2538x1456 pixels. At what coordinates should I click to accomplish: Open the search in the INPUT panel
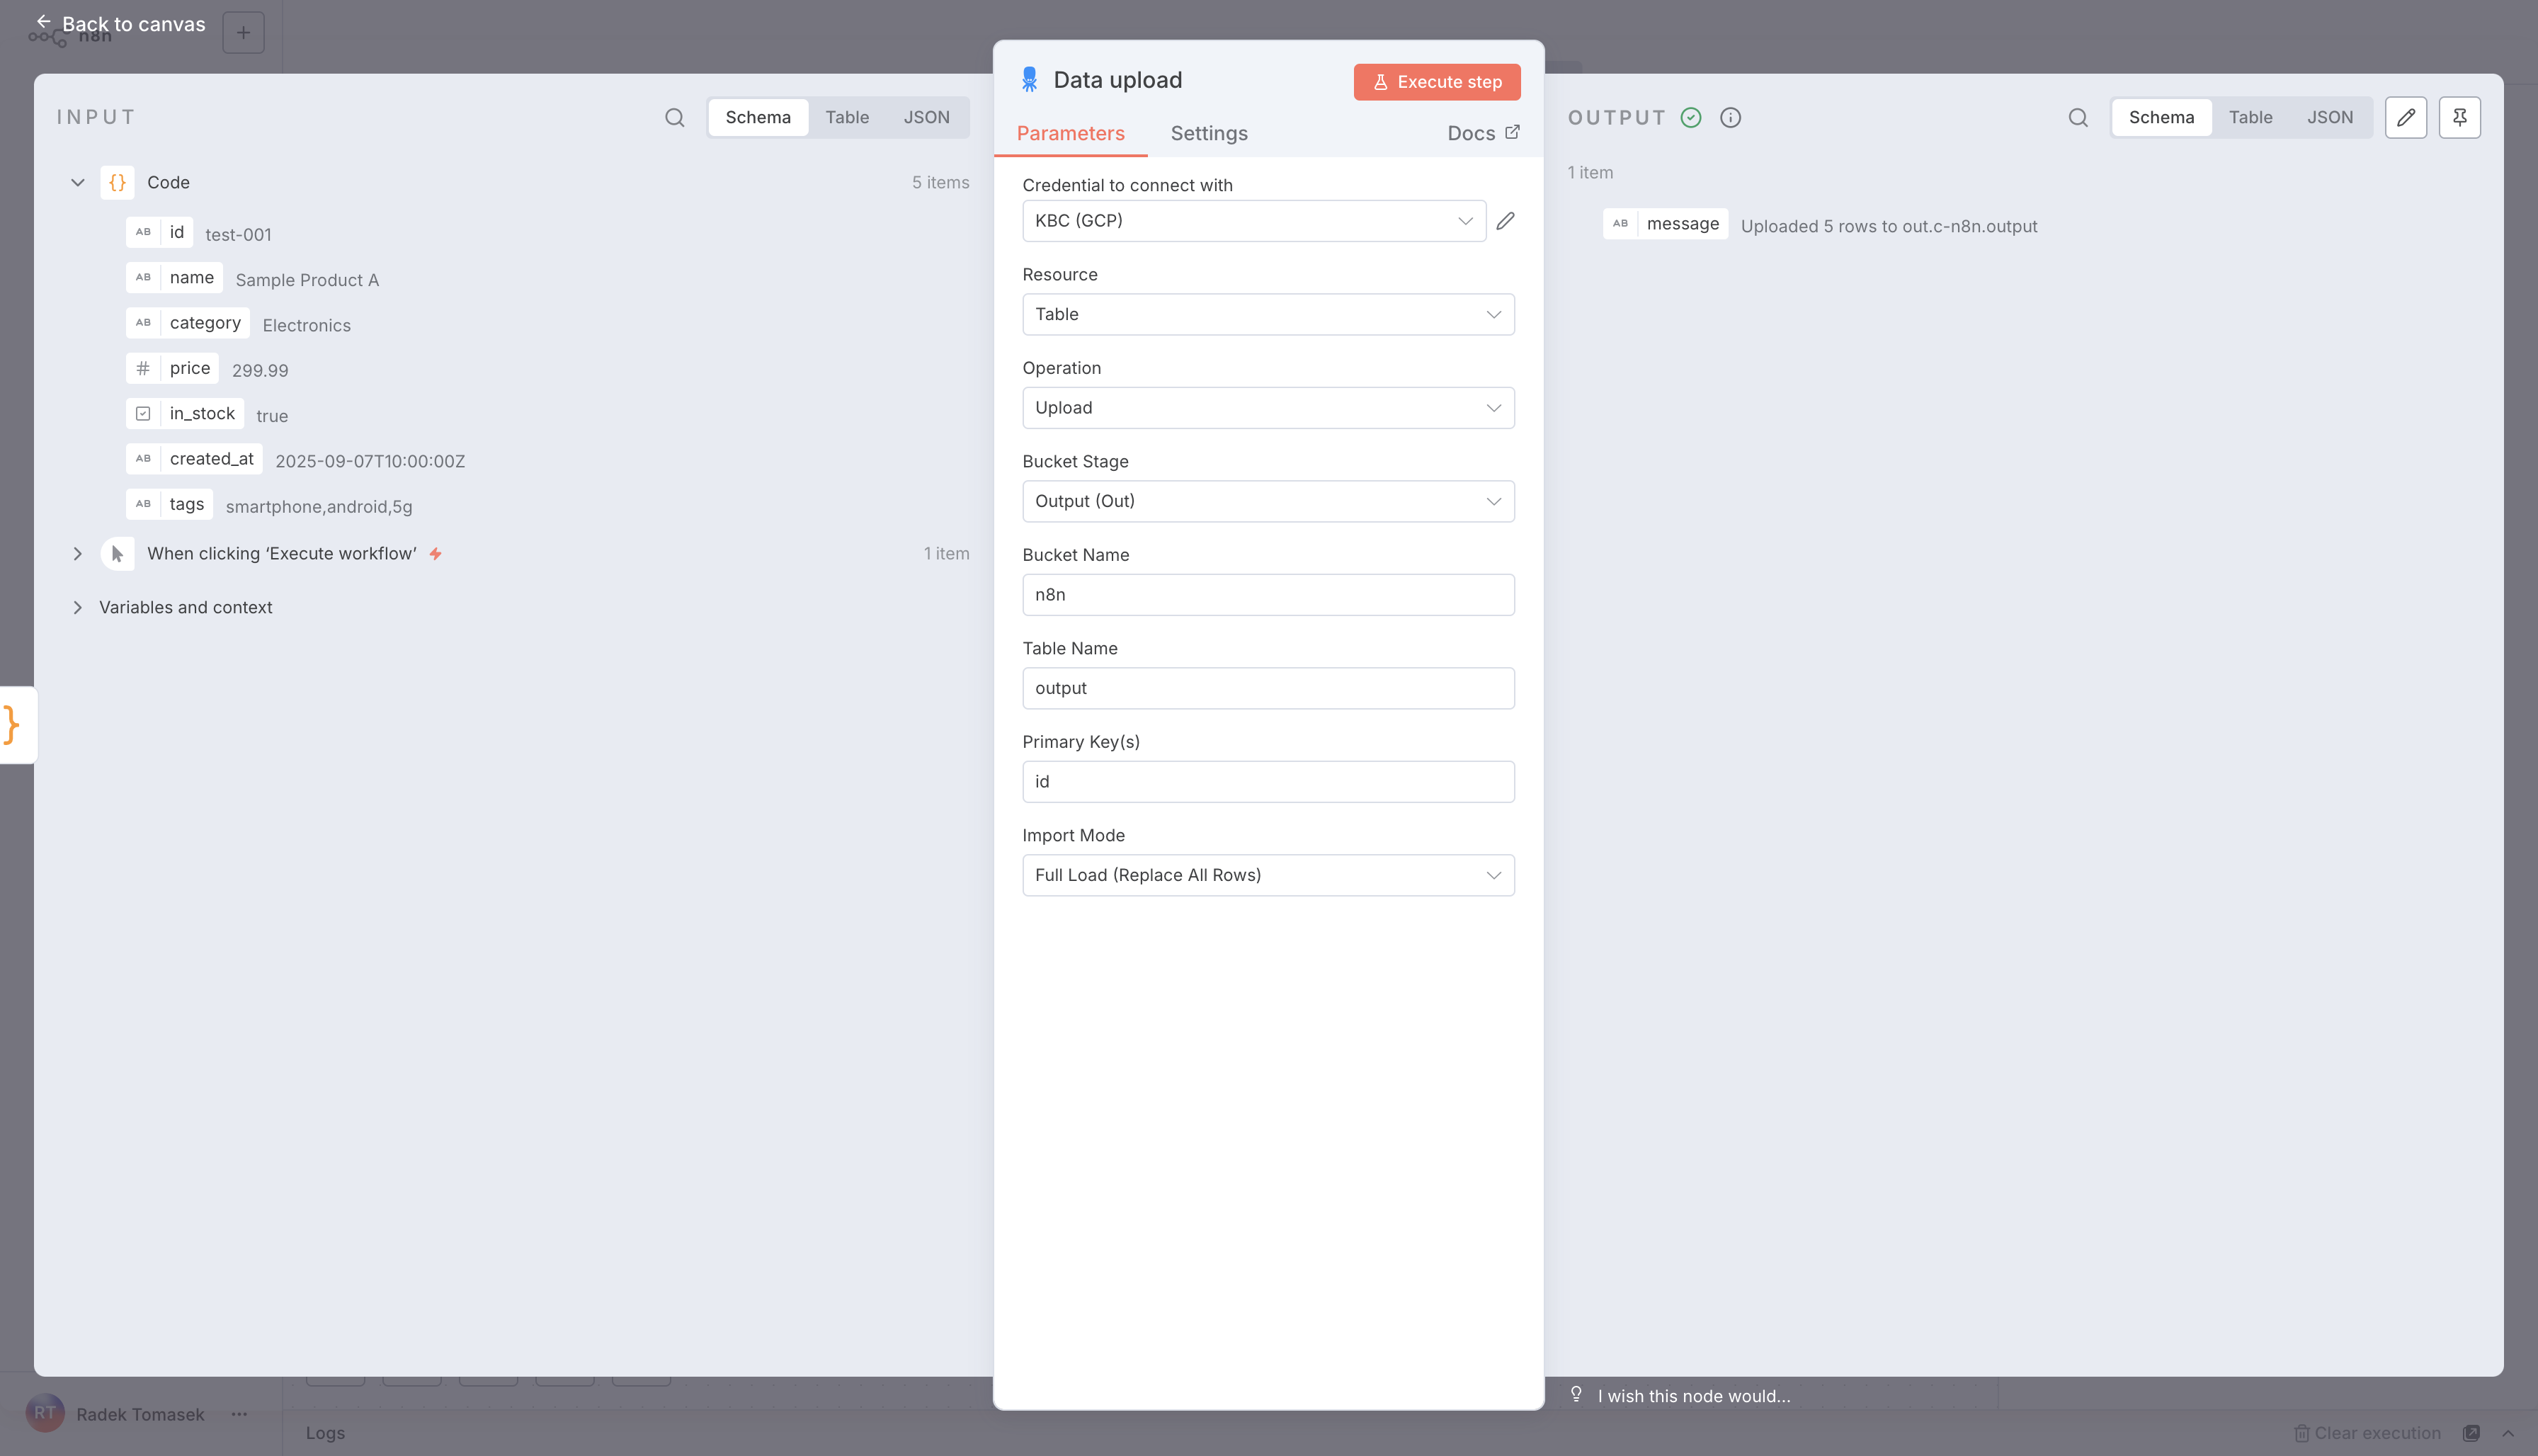point(674,117)
